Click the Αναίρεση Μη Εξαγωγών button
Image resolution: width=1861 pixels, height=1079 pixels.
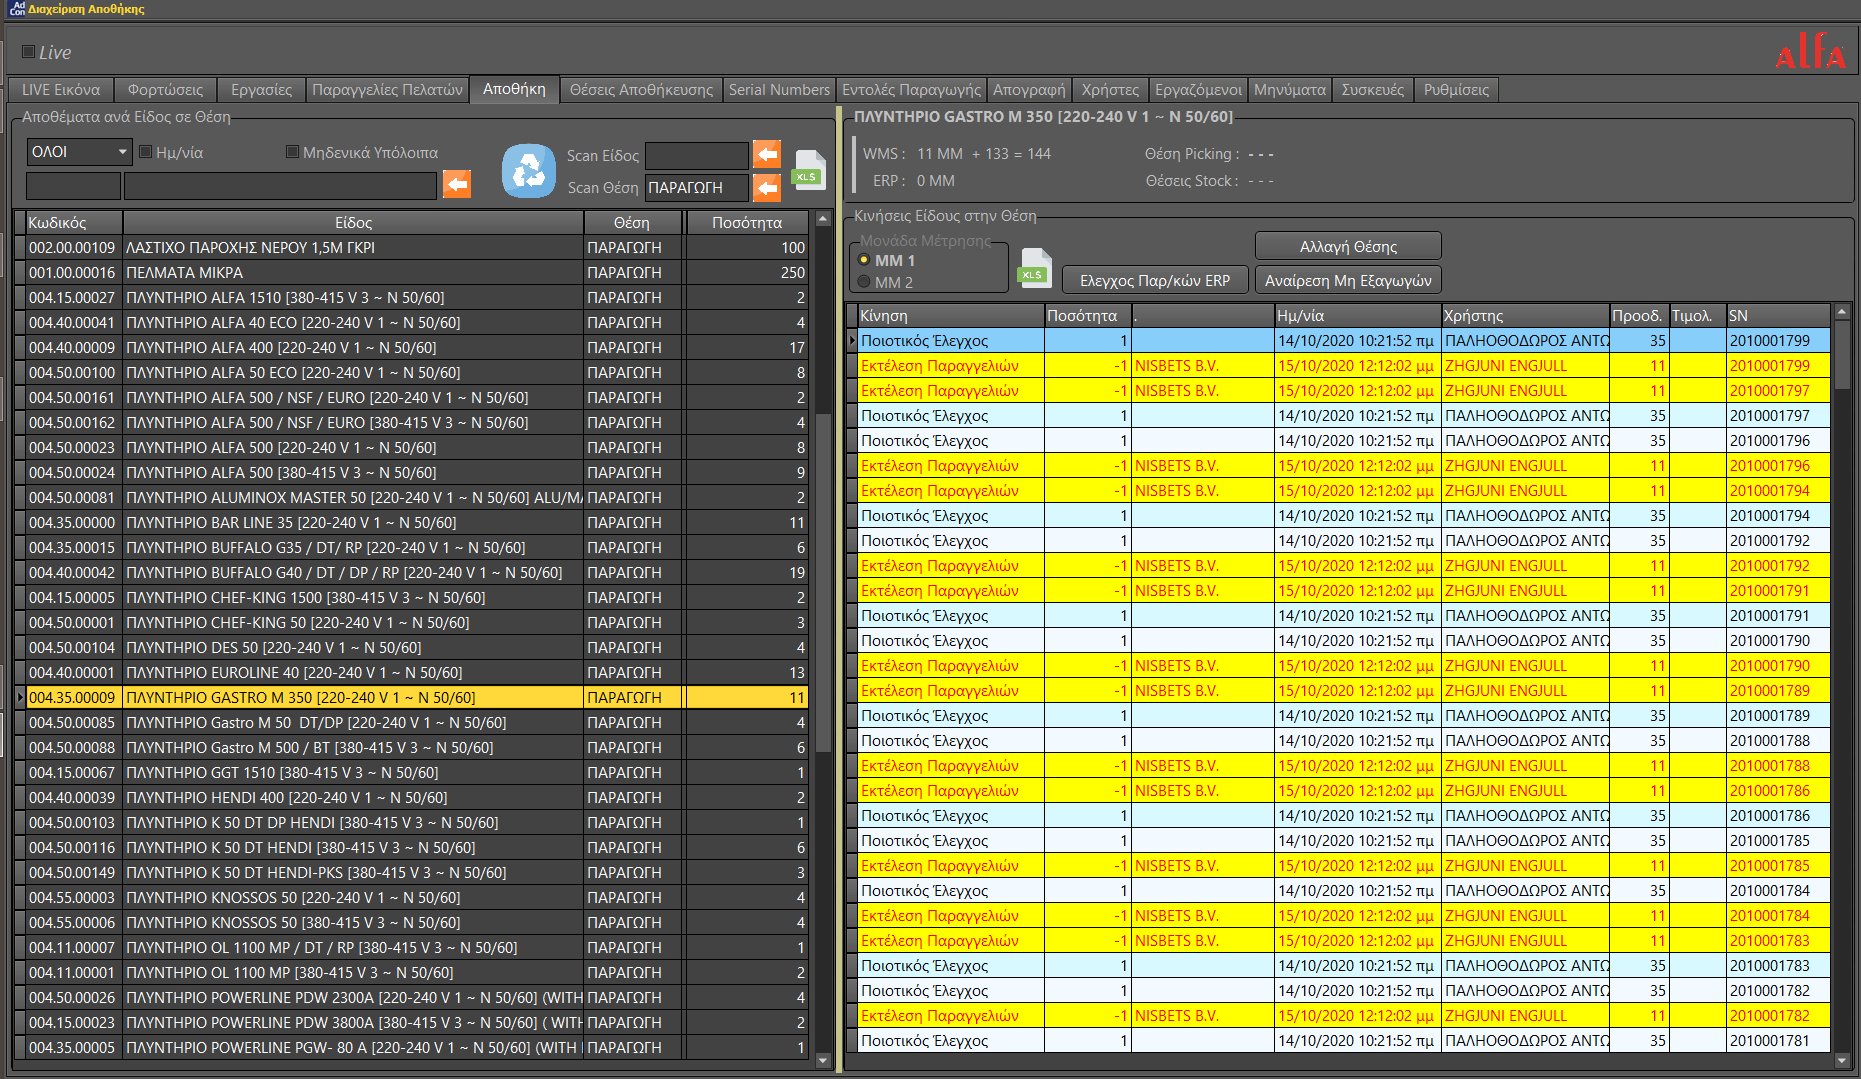click(x=1348, y=281)
